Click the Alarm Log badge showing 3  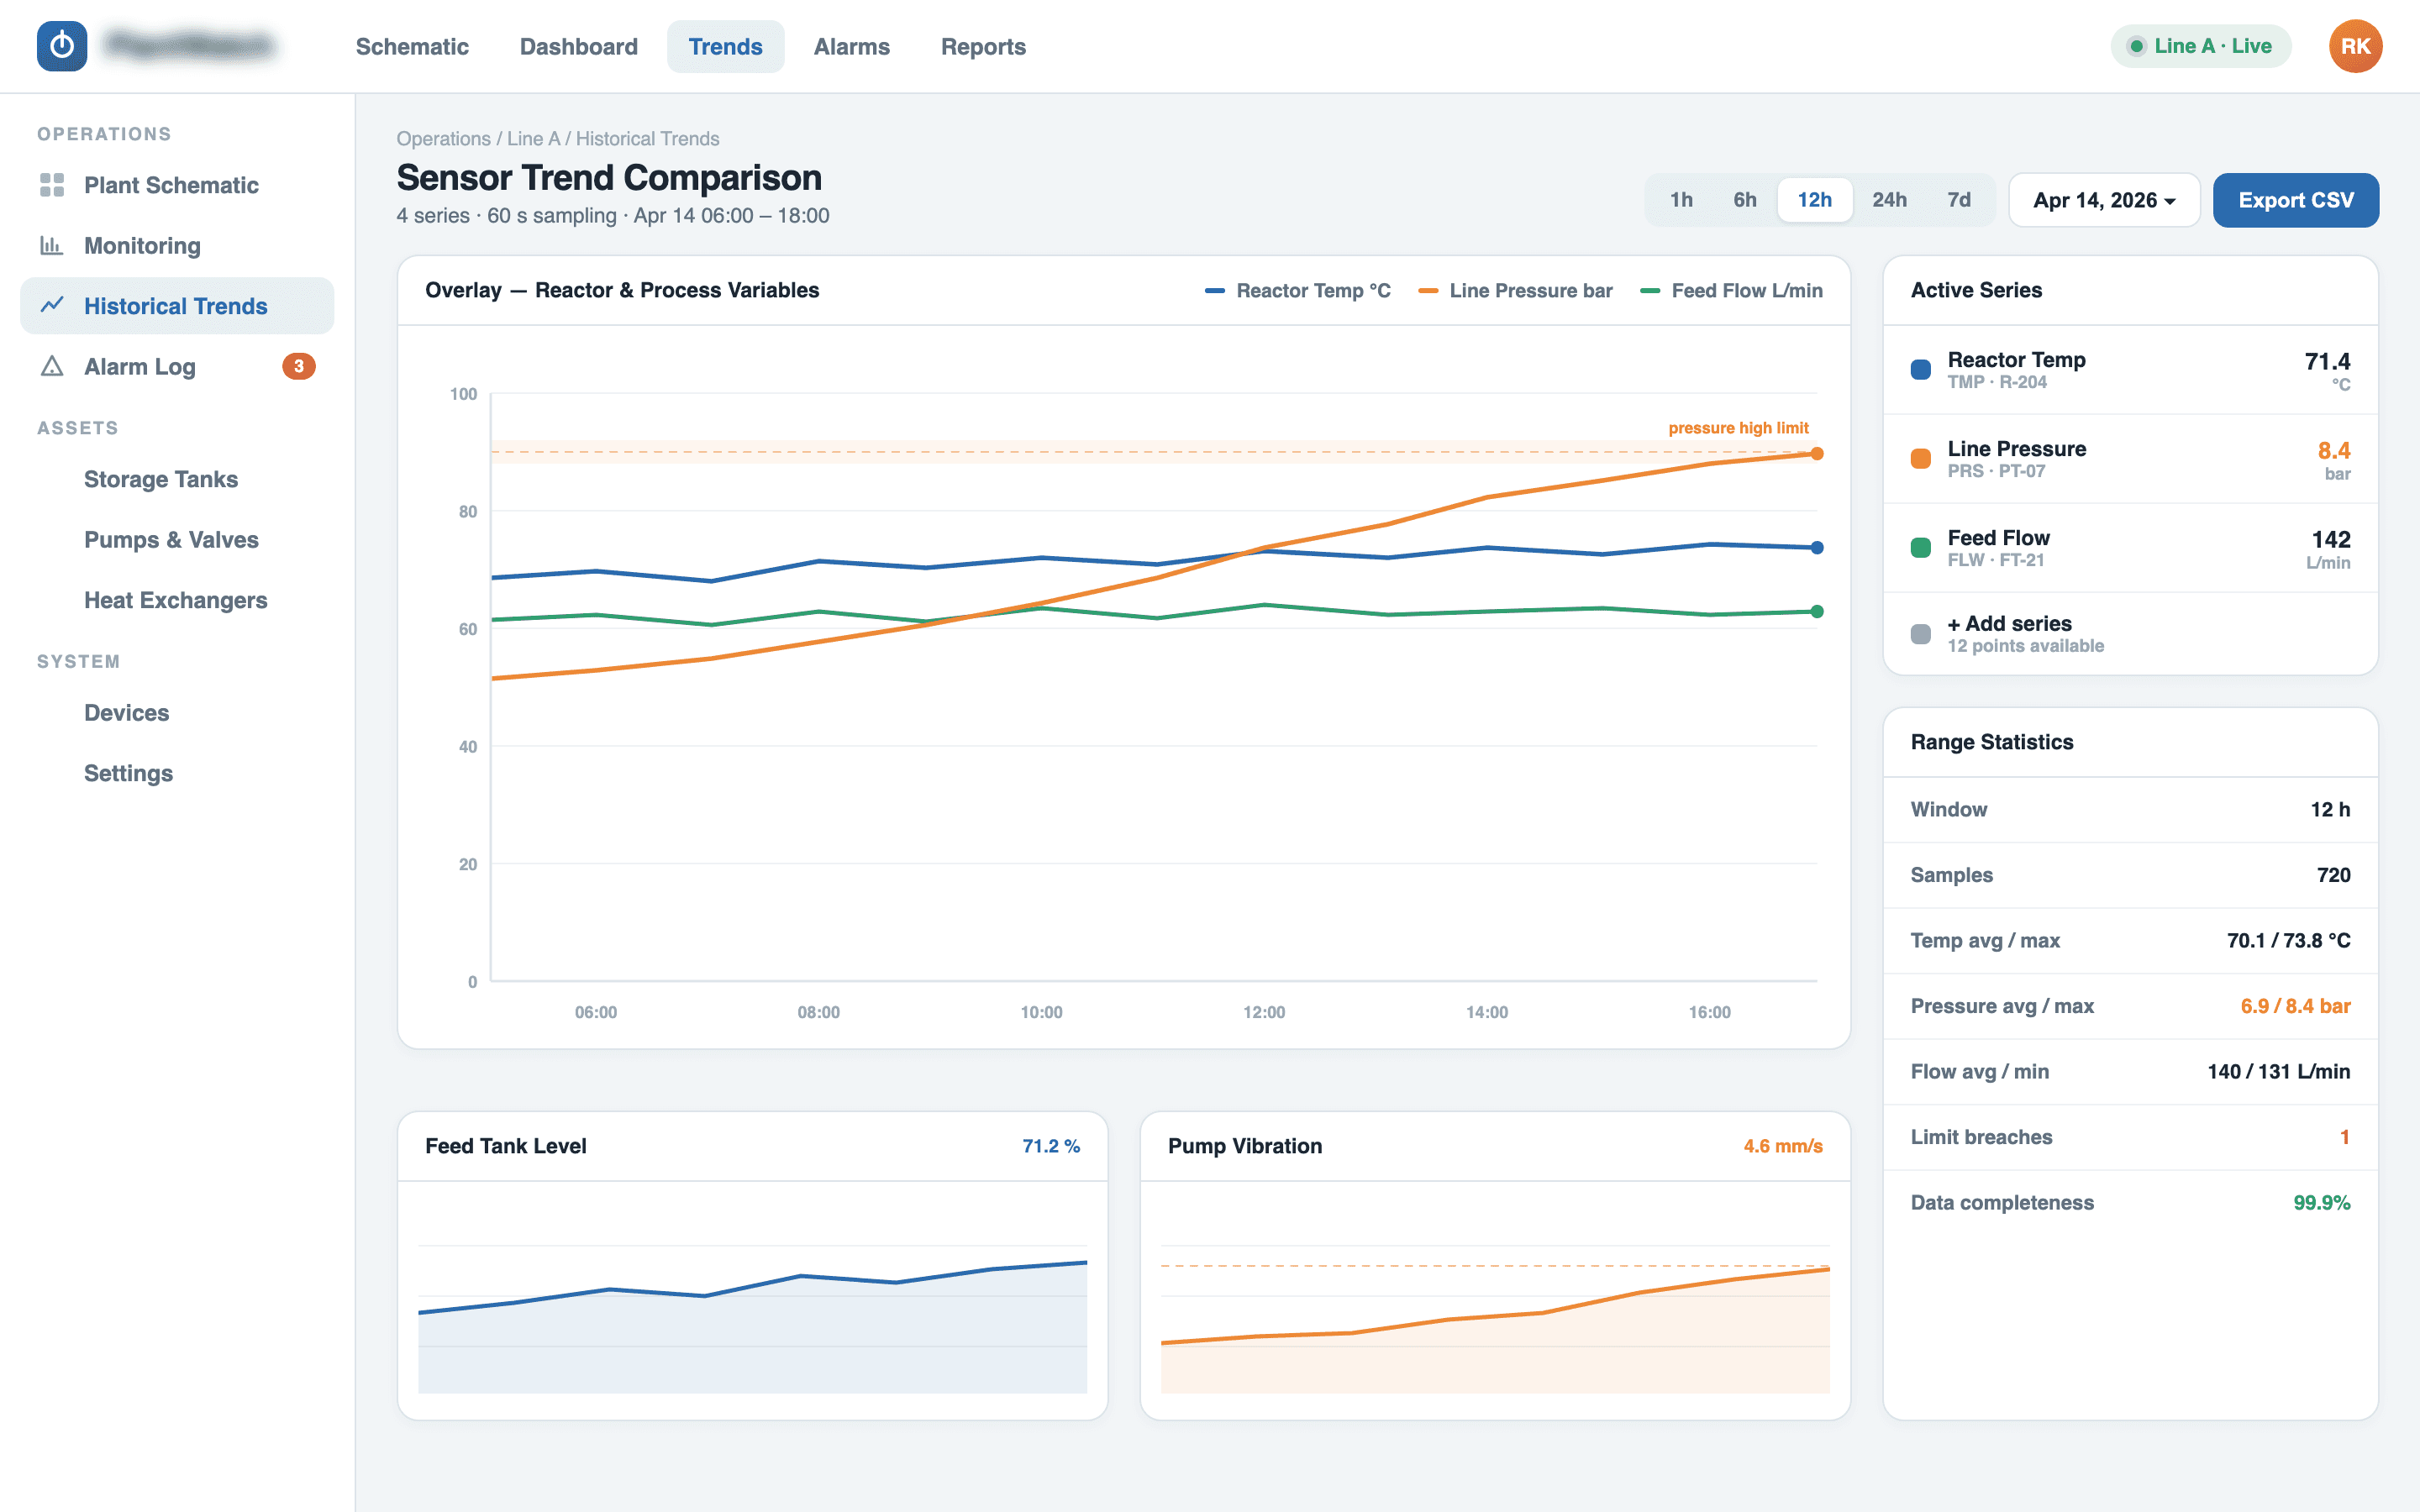pos(298,366)
